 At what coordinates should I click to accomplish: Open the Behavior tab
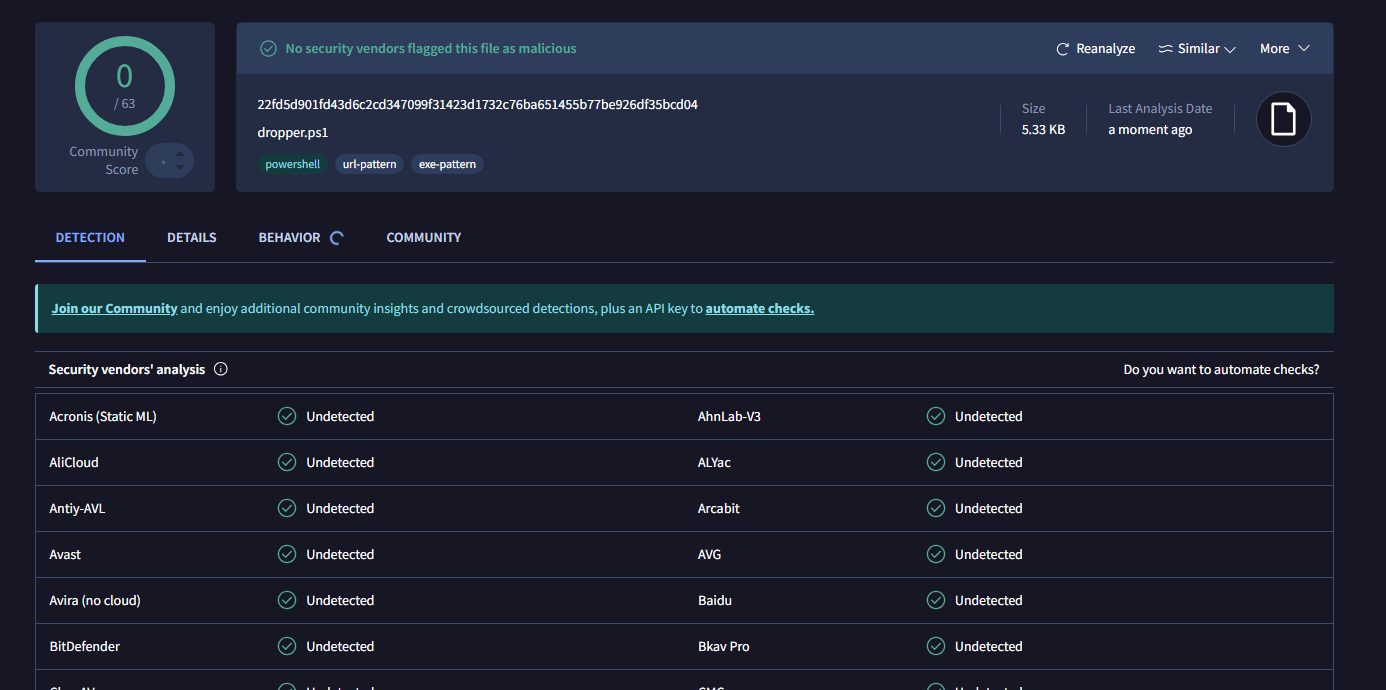[289, 238]
